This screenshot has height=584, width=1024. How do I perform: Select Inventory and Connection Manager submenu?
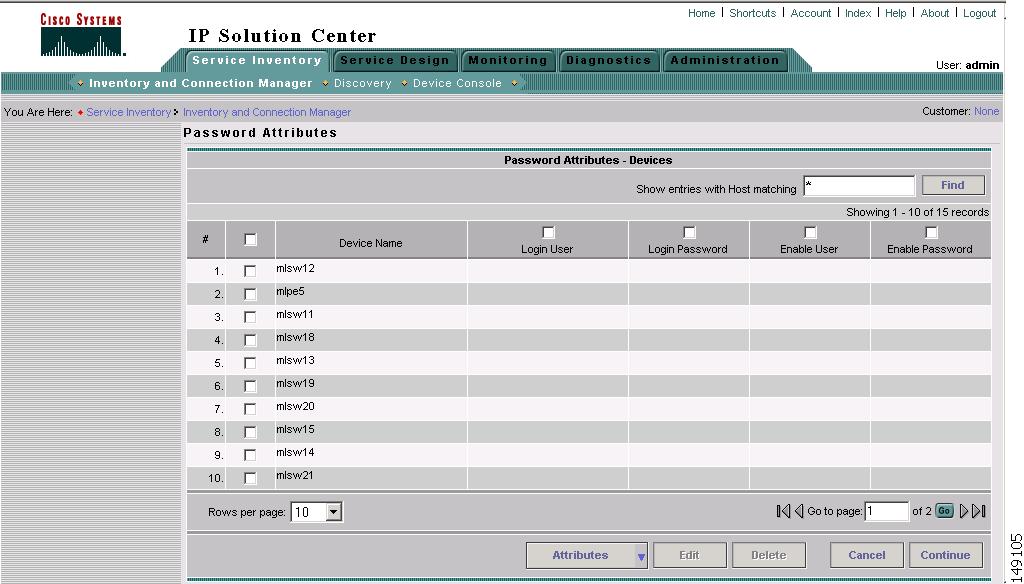[x=200, y=83]
